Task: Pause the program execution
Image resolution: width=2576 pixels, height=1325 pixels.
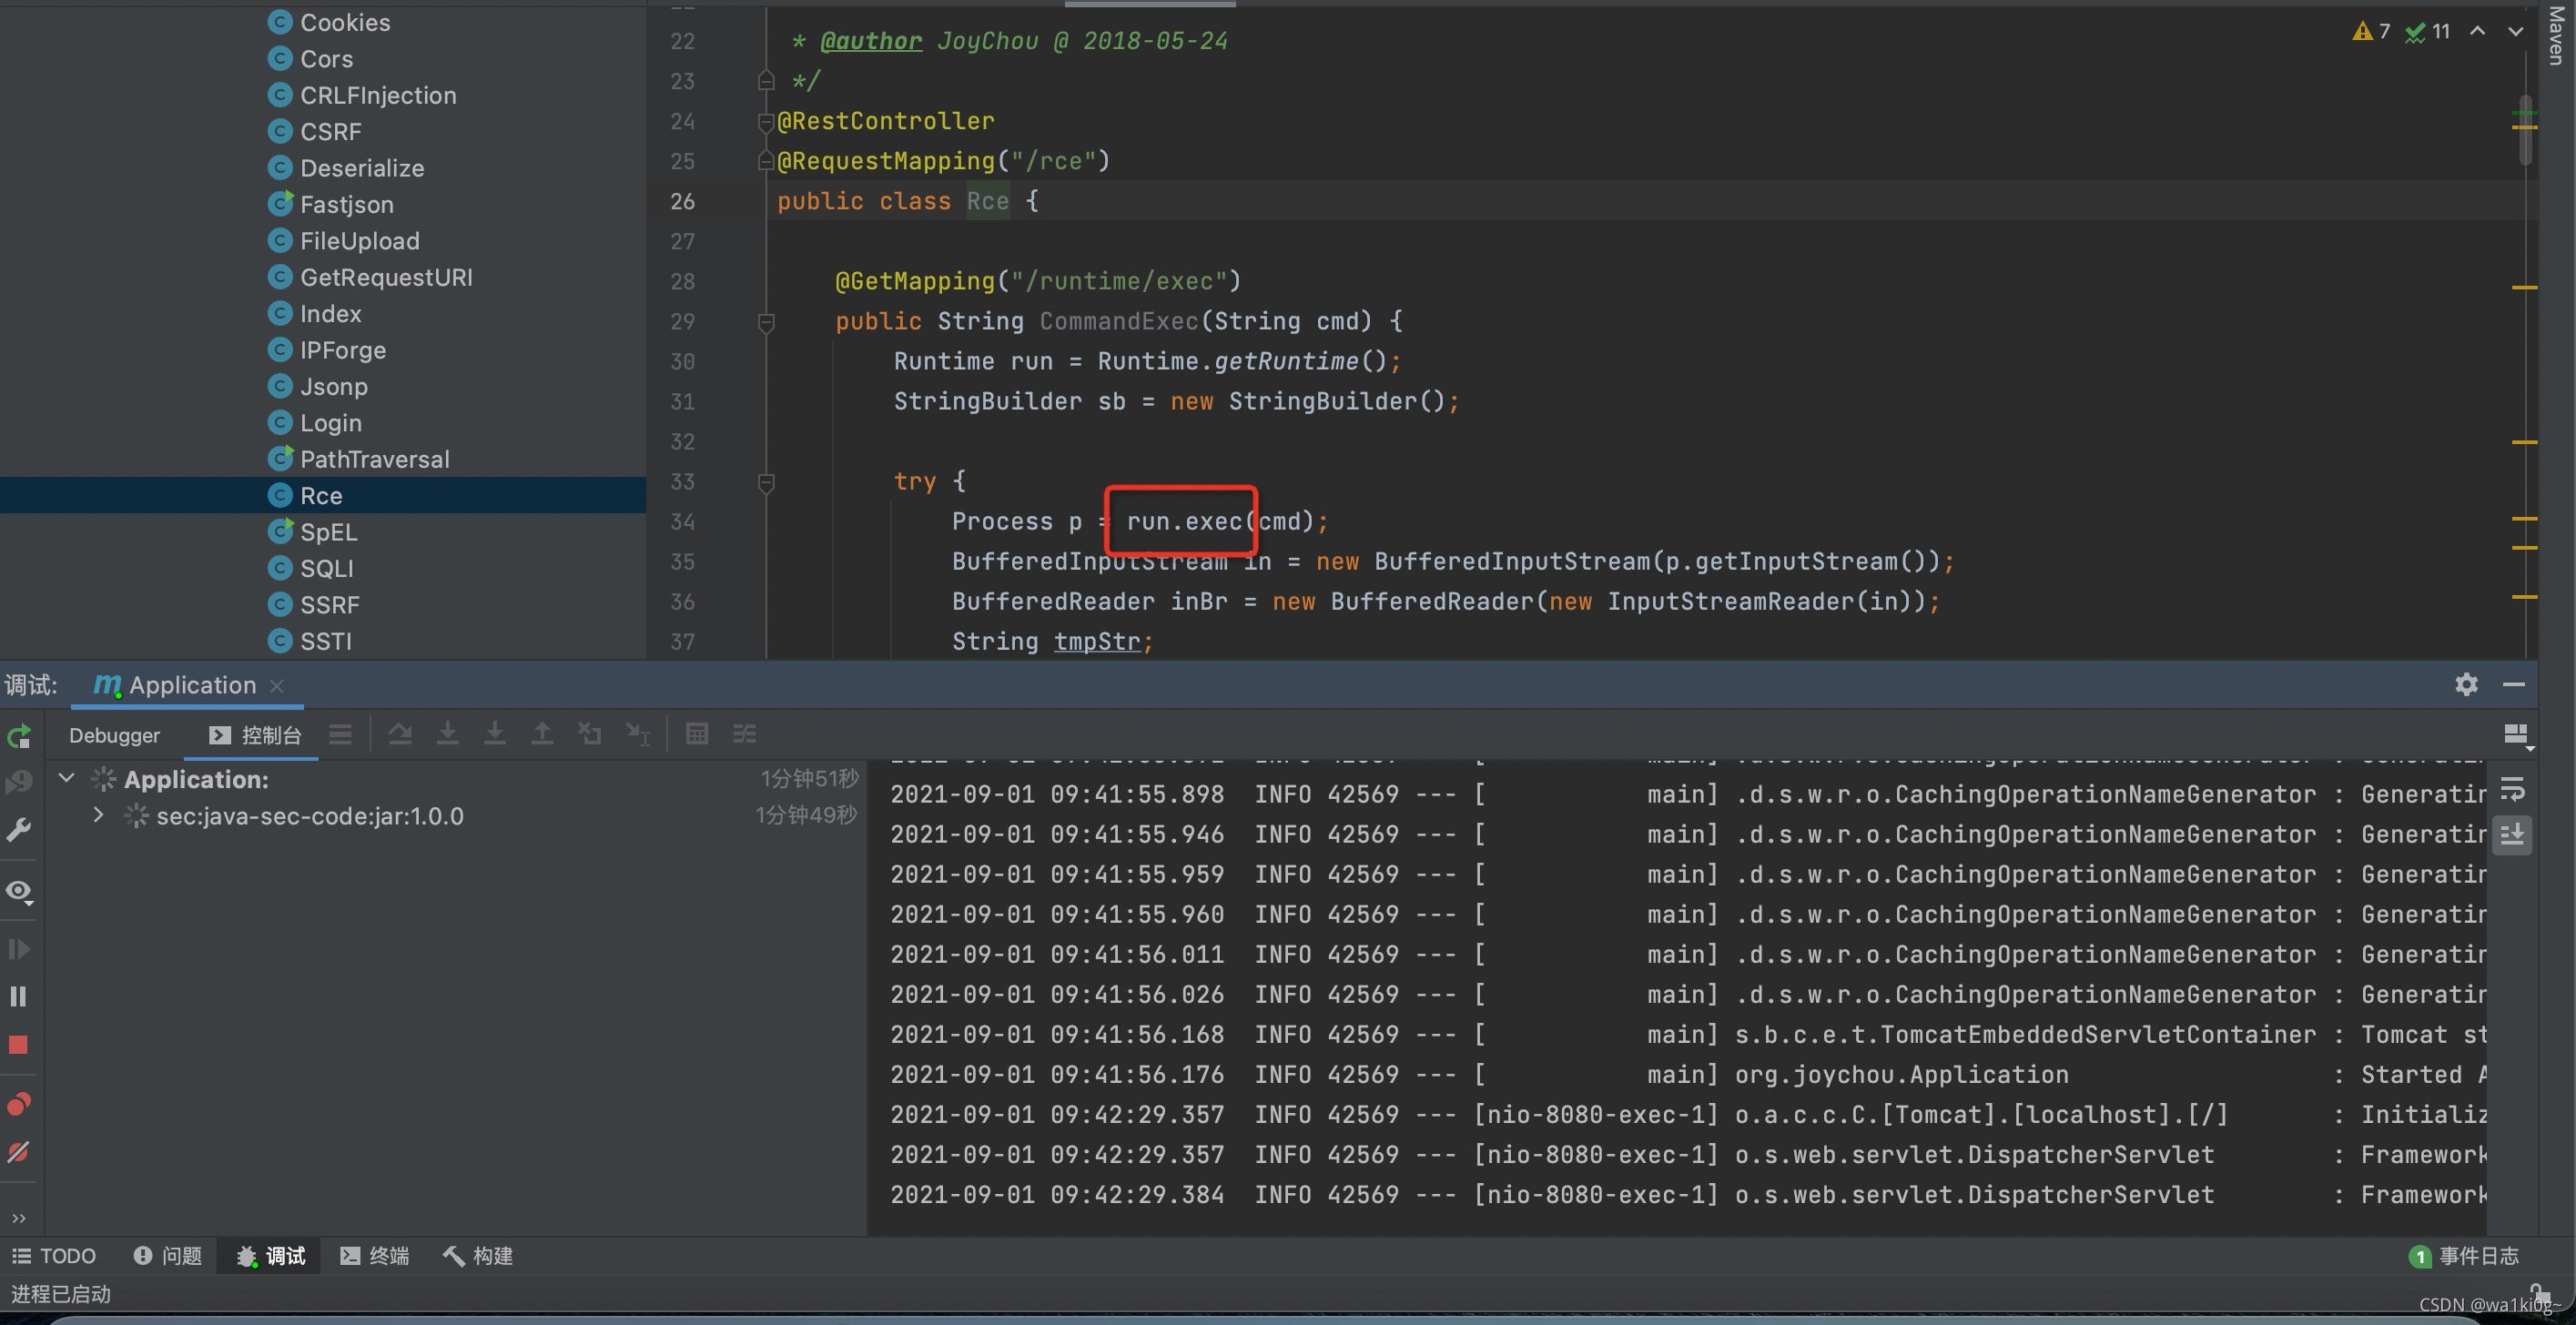Action: tap(18, 996)
